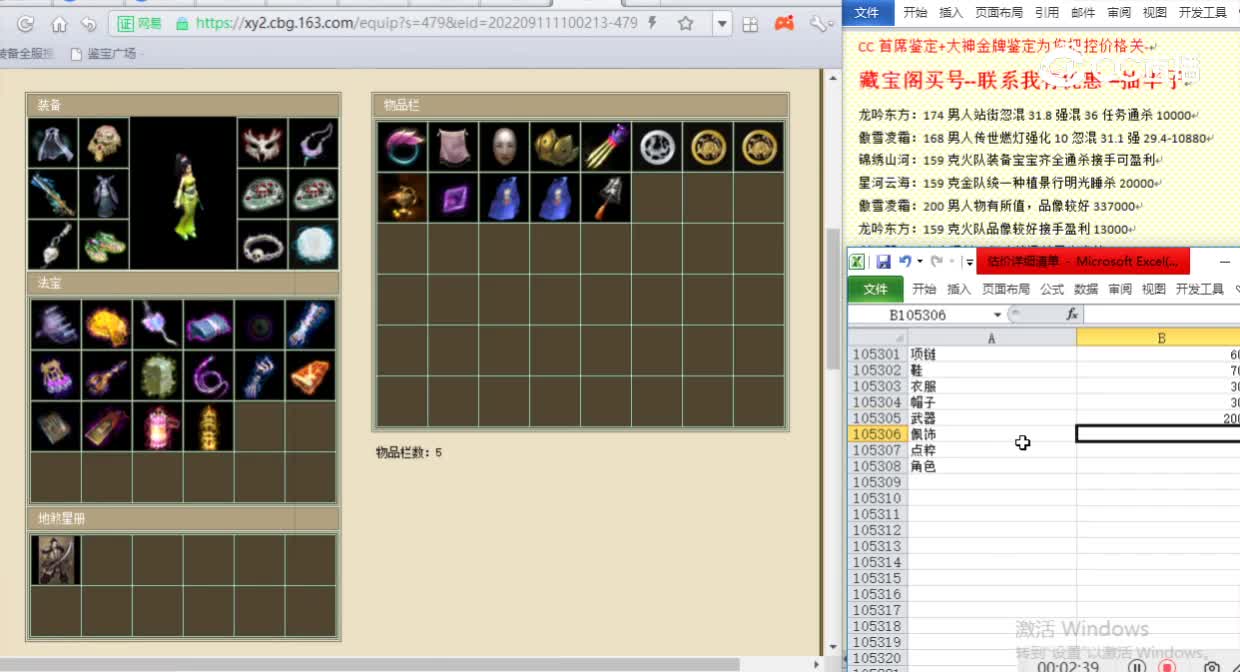This screenshot has height=672, width=1240.
Task: Select the purple whip artifact in 法宝
Action: coord(208,375)
